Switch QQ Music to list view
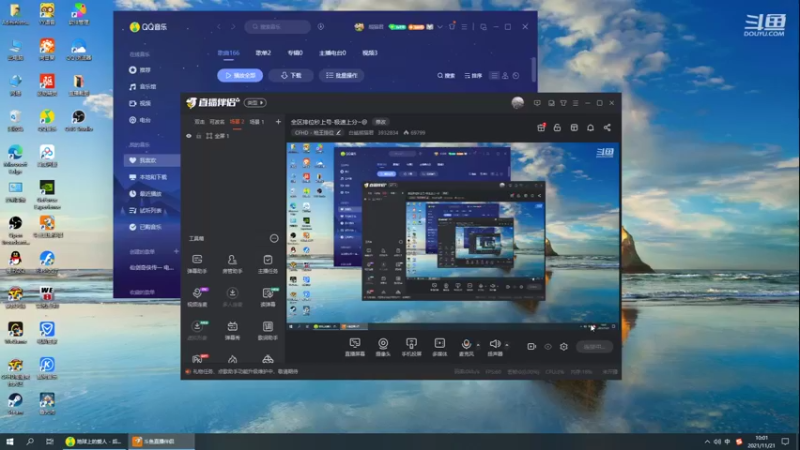This screenshot has height=450, width=800. pos(494,76)
